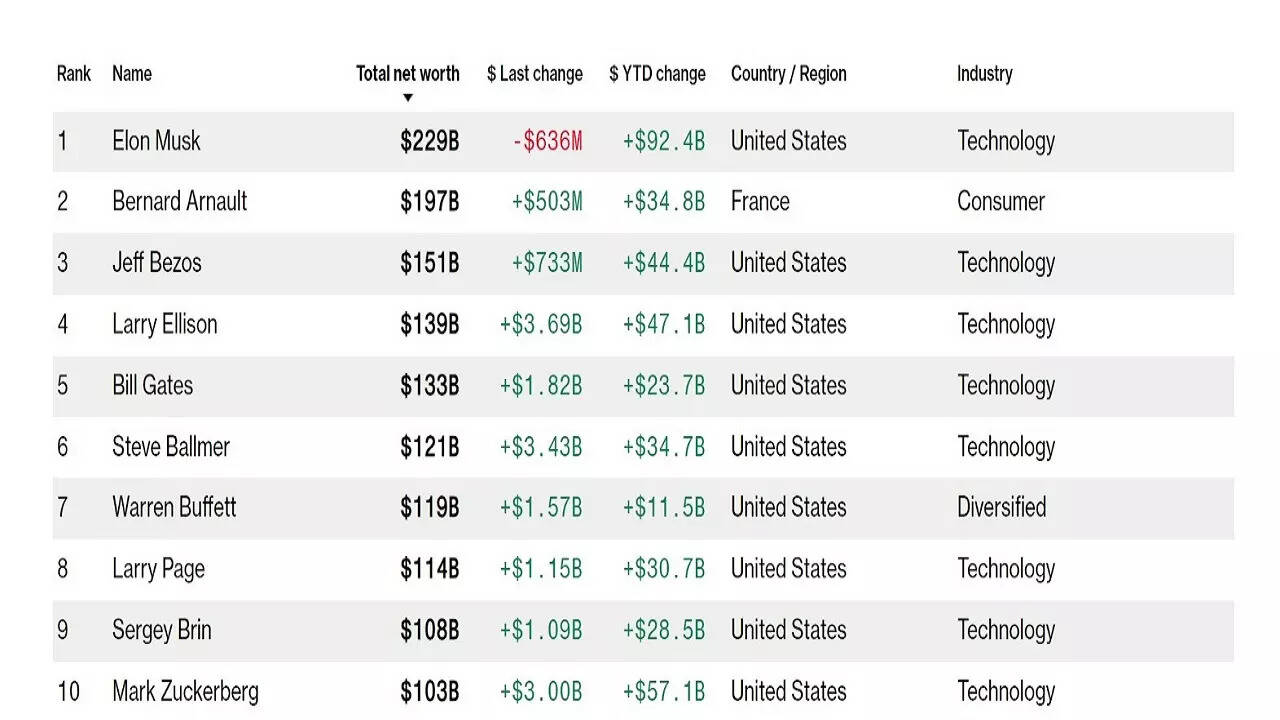Viewport: 1280px width, 720px height.
Task: Sort table by Name column header
Action: click(x=132, y=74)
